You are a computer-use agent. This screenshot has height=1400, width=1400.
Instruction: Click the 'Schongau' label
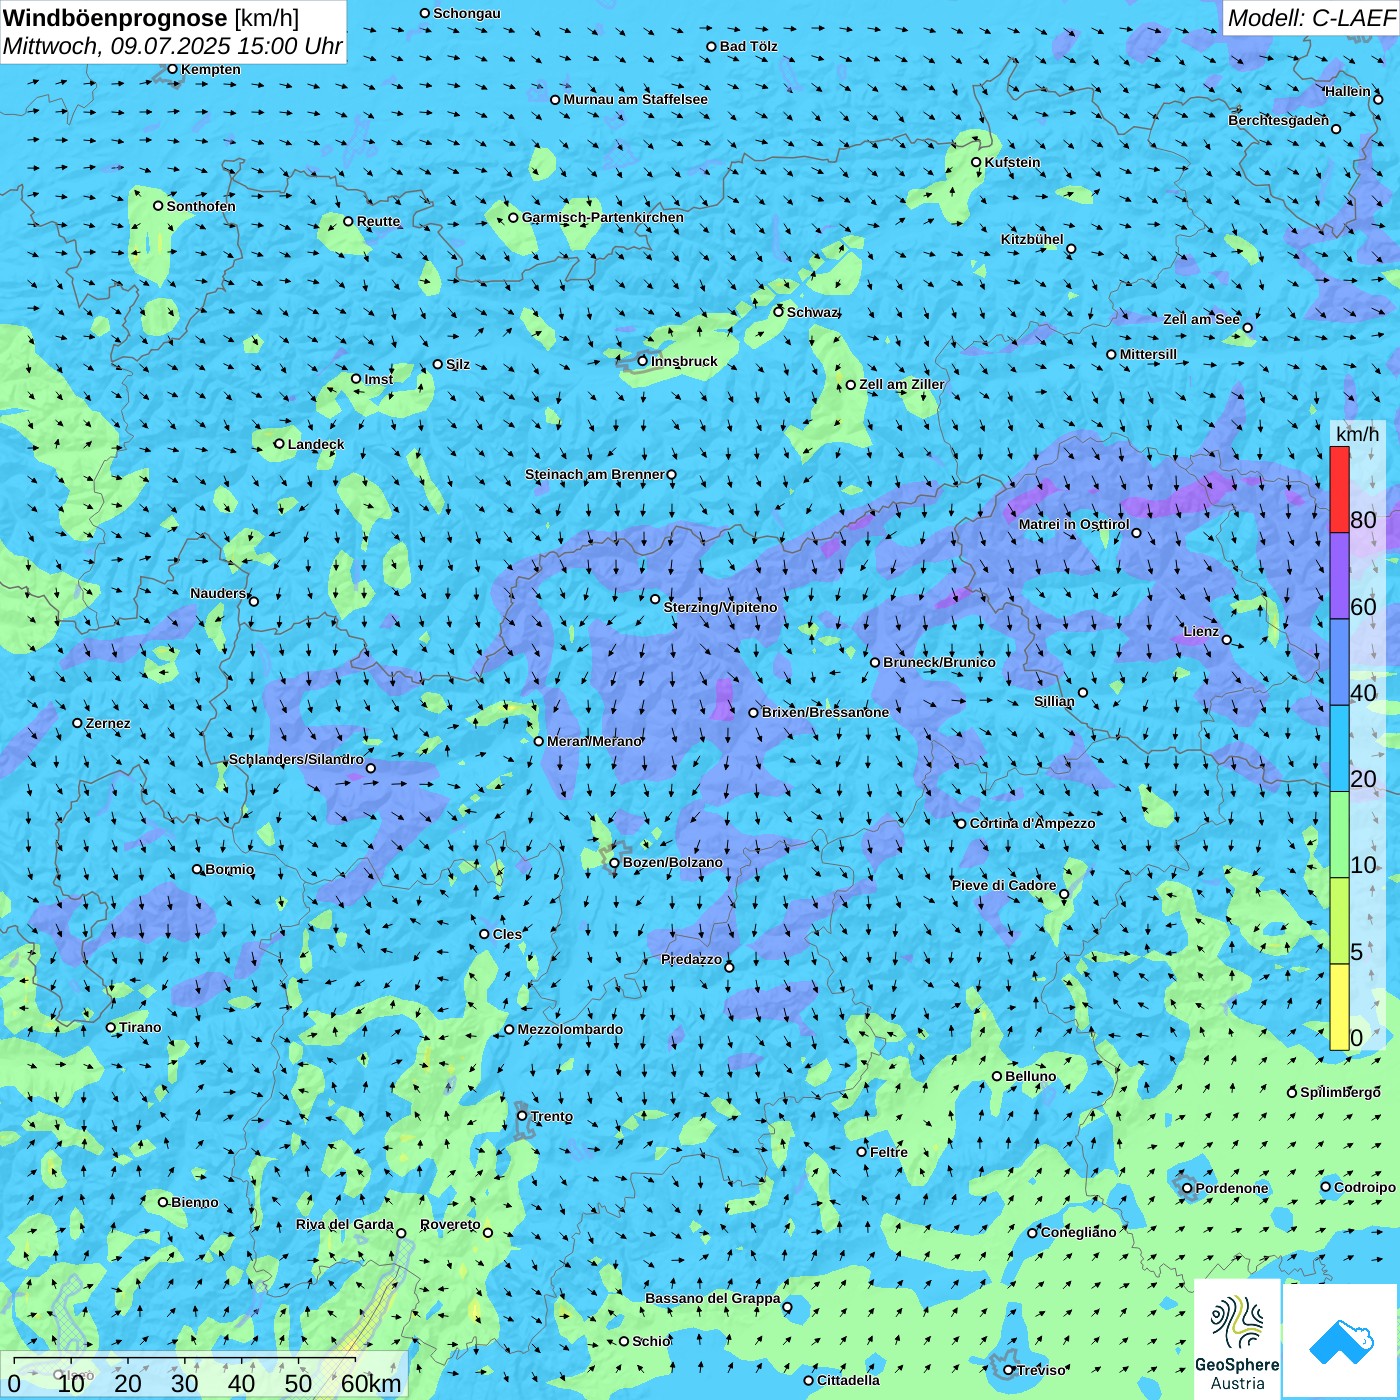tap(466, 13)
